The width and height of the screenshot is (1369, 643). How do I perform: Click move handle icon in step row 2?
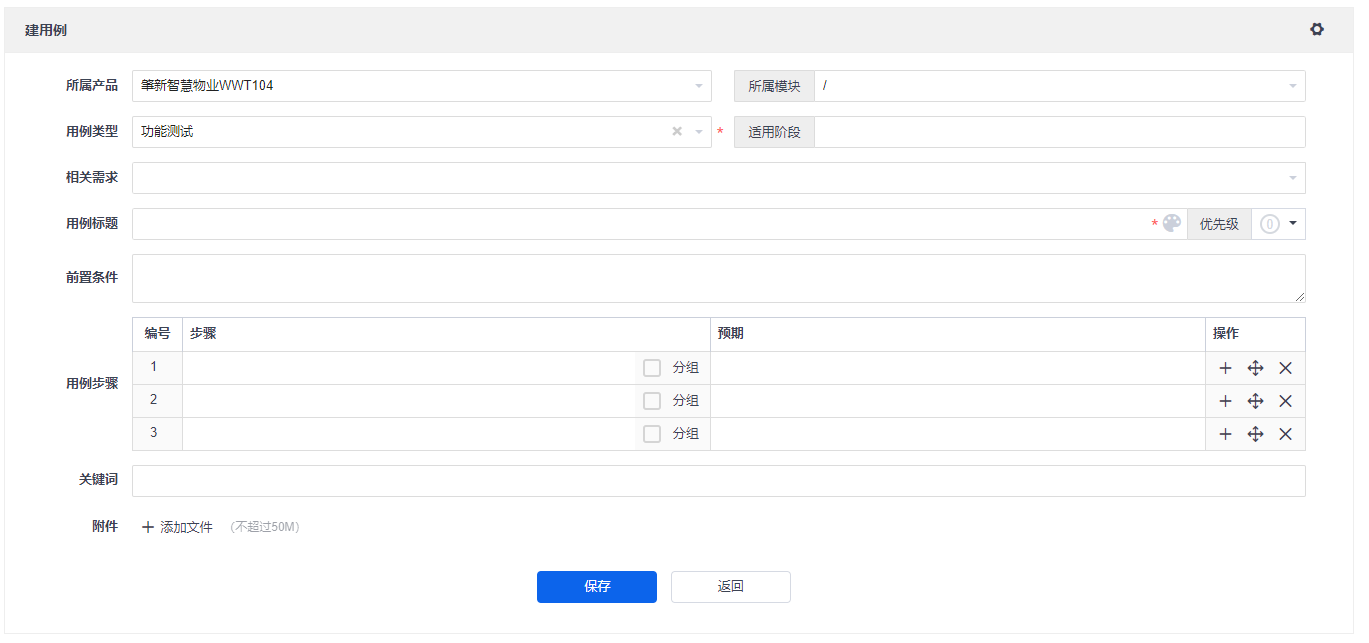[1256, 401]
